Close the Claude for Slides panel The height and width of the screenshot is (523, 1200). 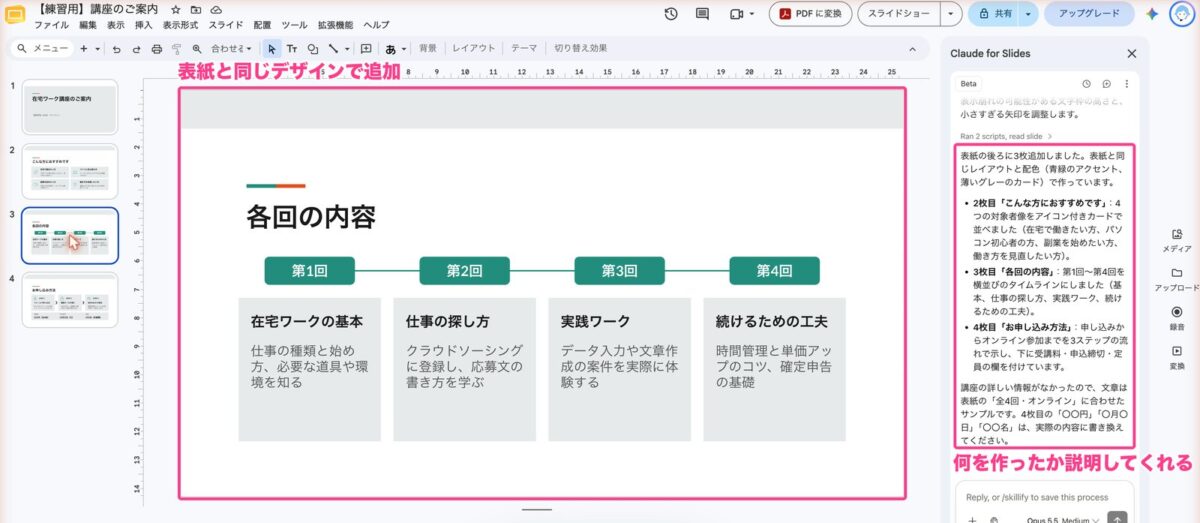tap(1132, 54)
